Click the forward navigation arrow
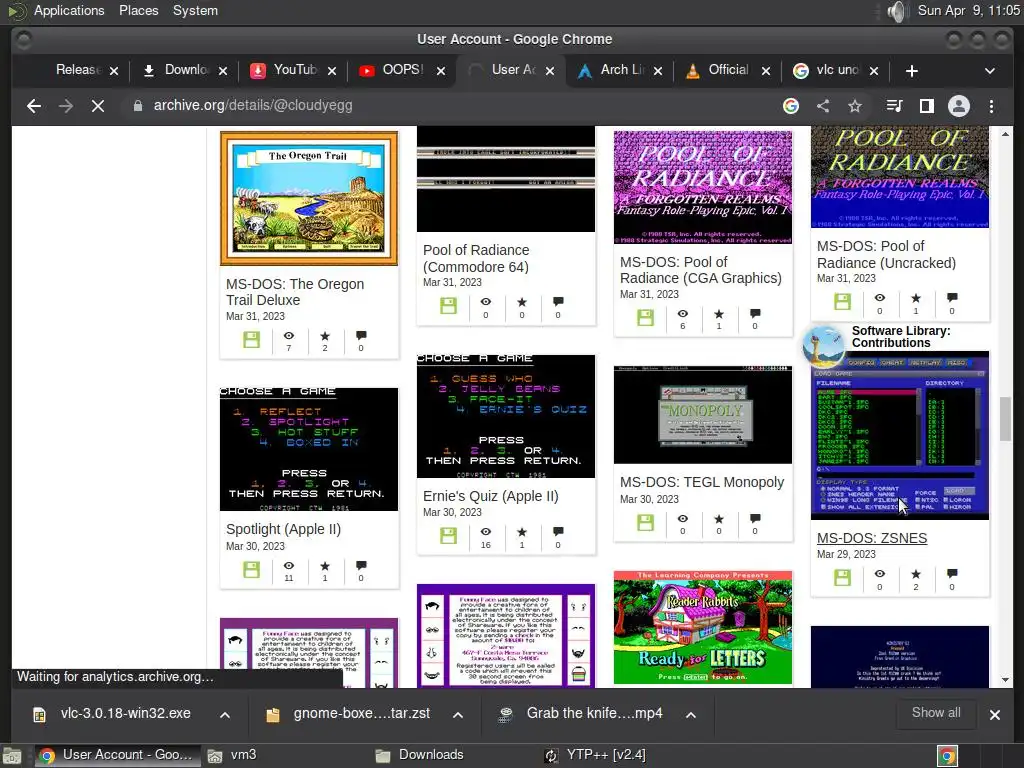The height and width of the screenshot is (768, 1024). [66, 106]
